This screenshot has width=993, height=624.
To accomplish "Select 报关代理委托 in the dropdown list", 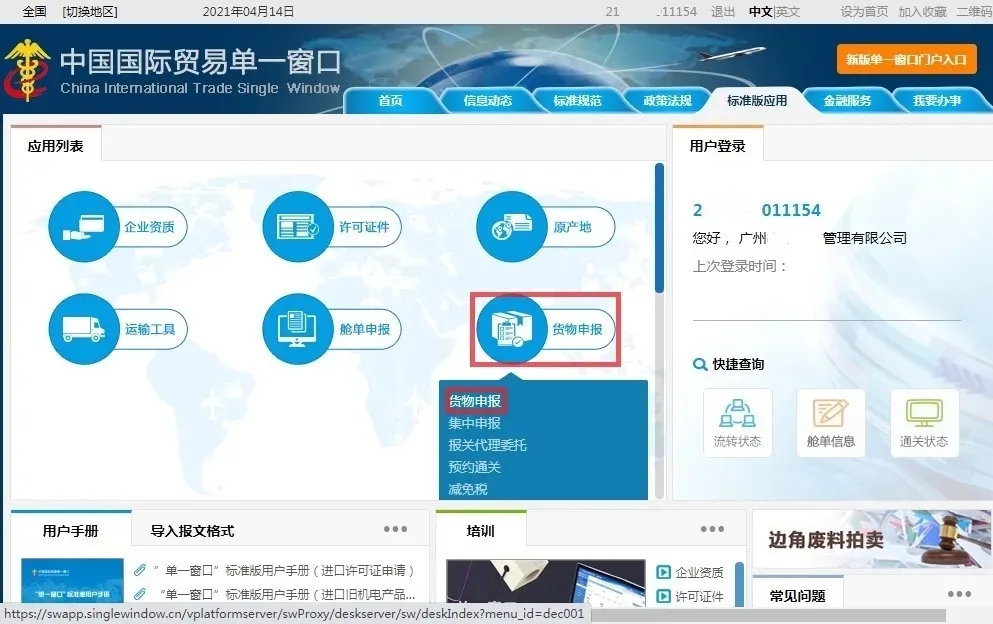I will click(487, 445).
